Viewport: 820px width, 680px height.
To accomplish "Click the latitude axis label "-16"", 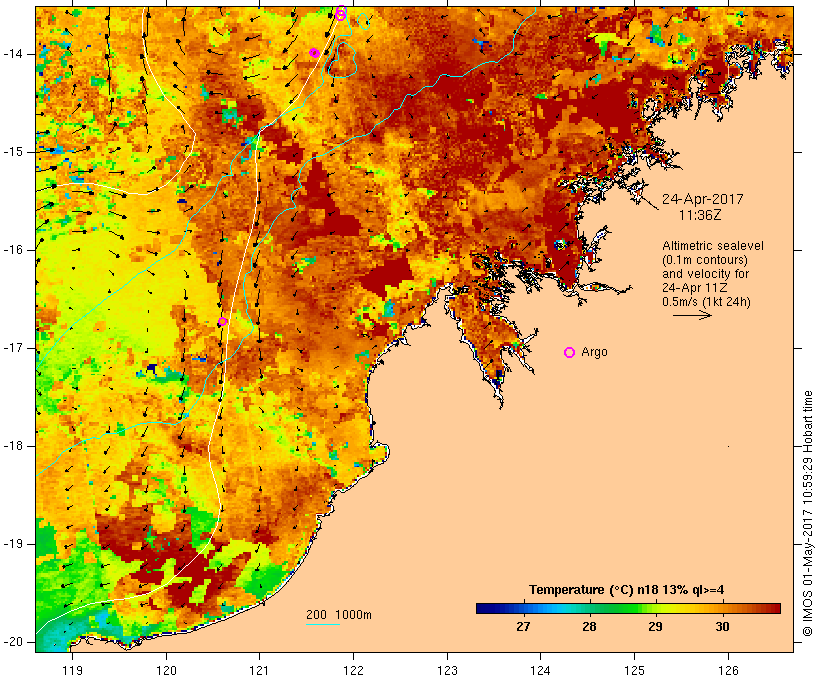I will click(x=13, y=250).
